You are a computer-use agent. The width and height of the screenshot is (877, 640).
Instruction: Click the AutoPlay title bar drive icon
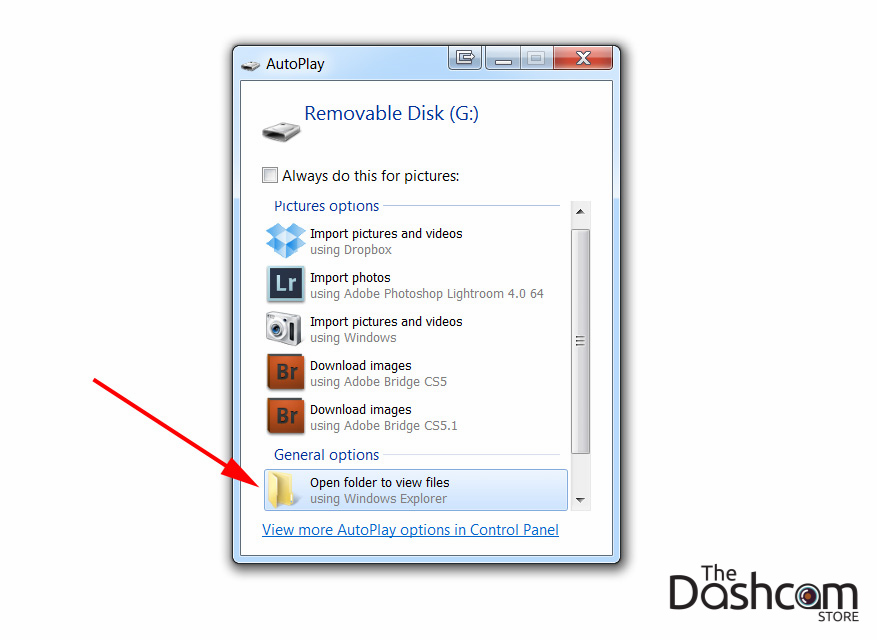[x=251, y=65]
